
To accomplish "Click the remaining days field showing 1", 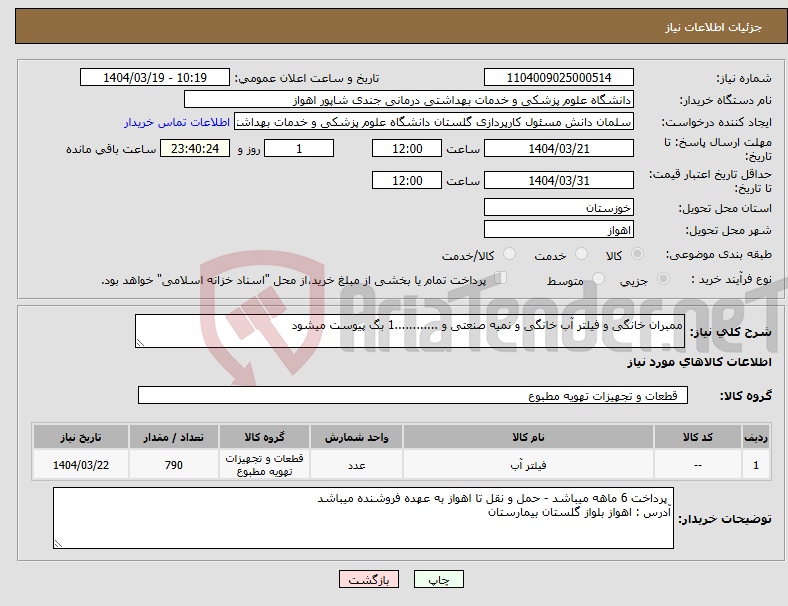I will pyautogui.click(x=299, y=148).
